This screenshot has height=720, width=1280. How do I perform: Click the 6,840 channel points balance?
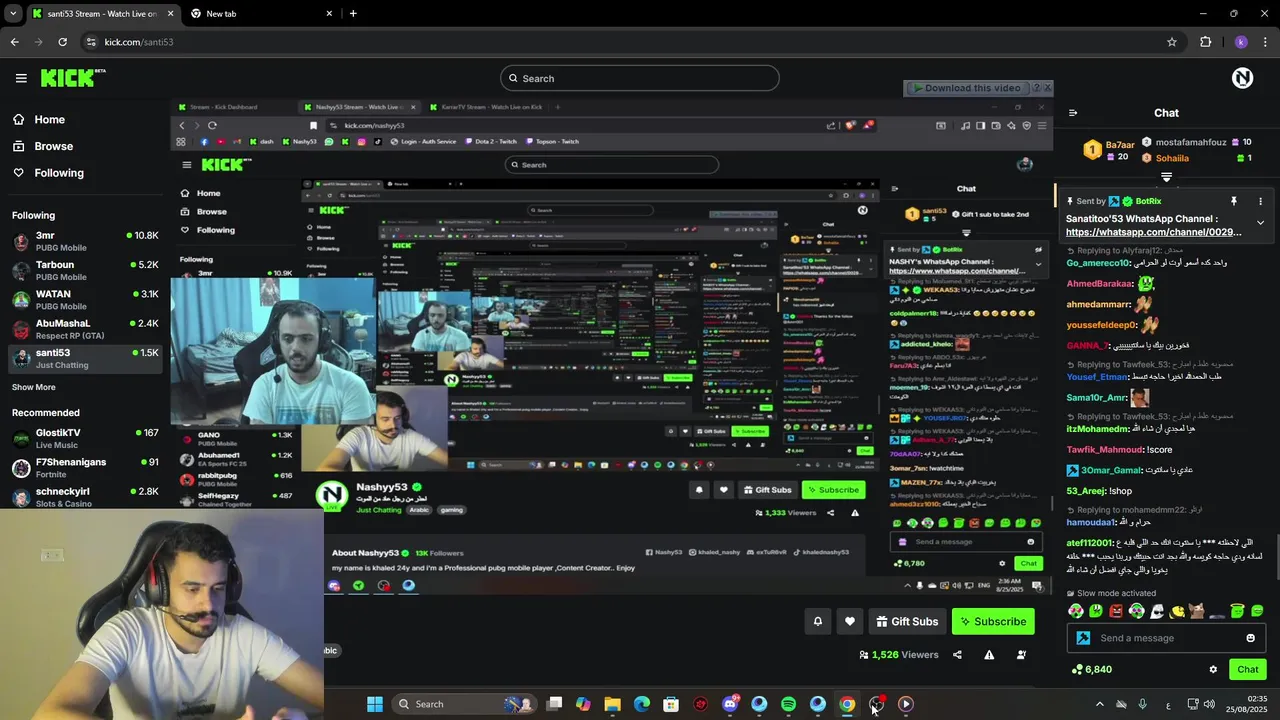(1091, 669)
